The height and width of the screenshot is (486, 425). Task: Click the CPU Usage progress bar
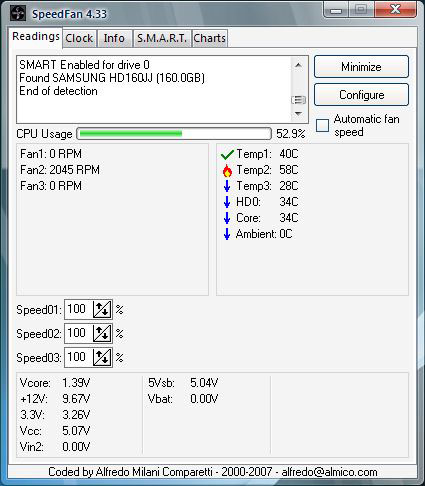point(174,134)
